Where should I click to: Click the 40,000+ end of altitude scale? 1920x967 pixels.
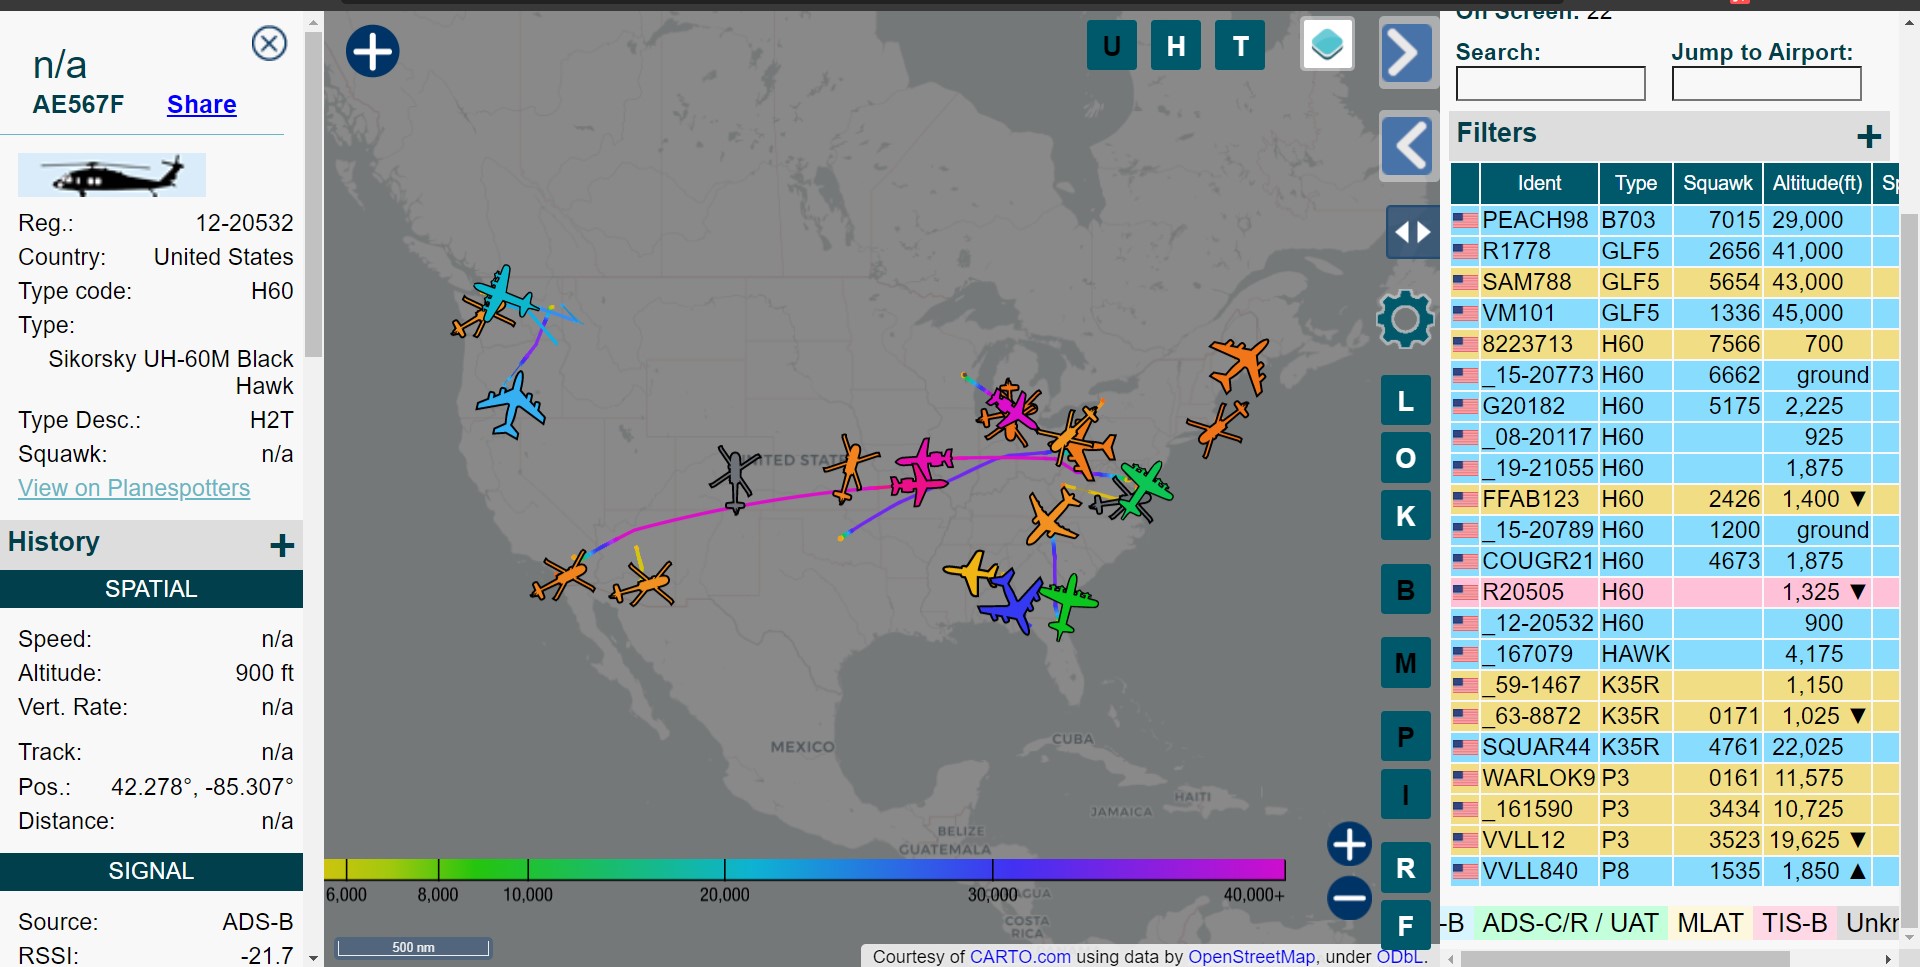(x=1254, y=894)
